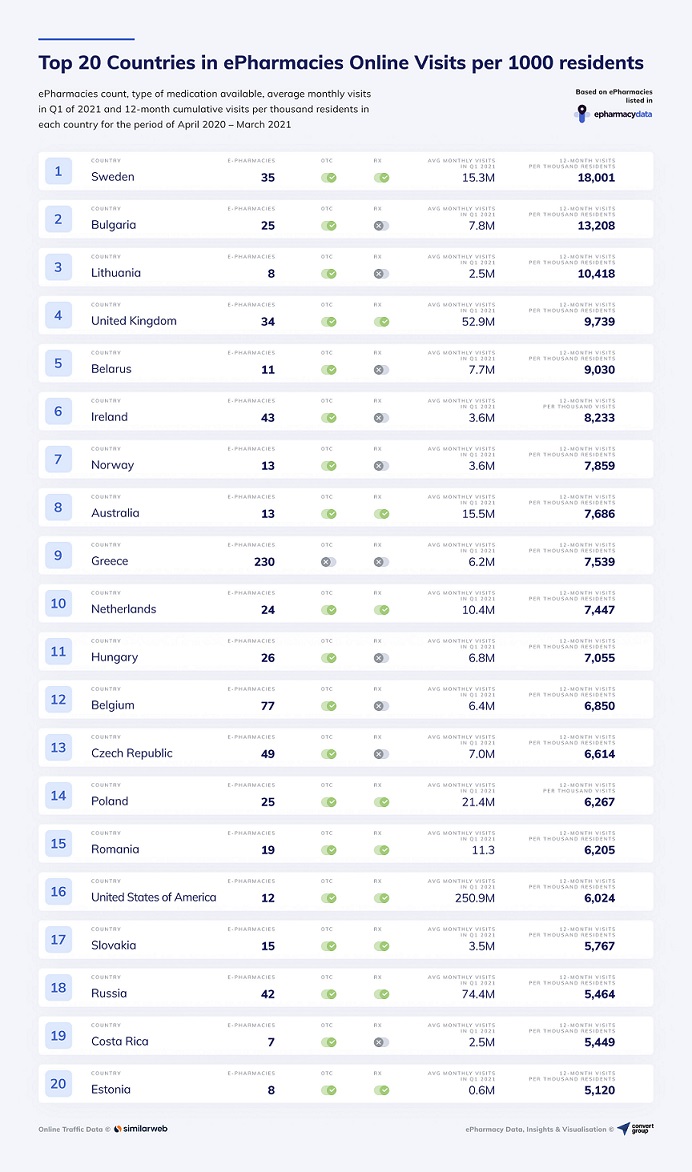Click Sweden's 18,001 visits value
Viewport: 692px width, 1172px height.
tap(596, 178)
